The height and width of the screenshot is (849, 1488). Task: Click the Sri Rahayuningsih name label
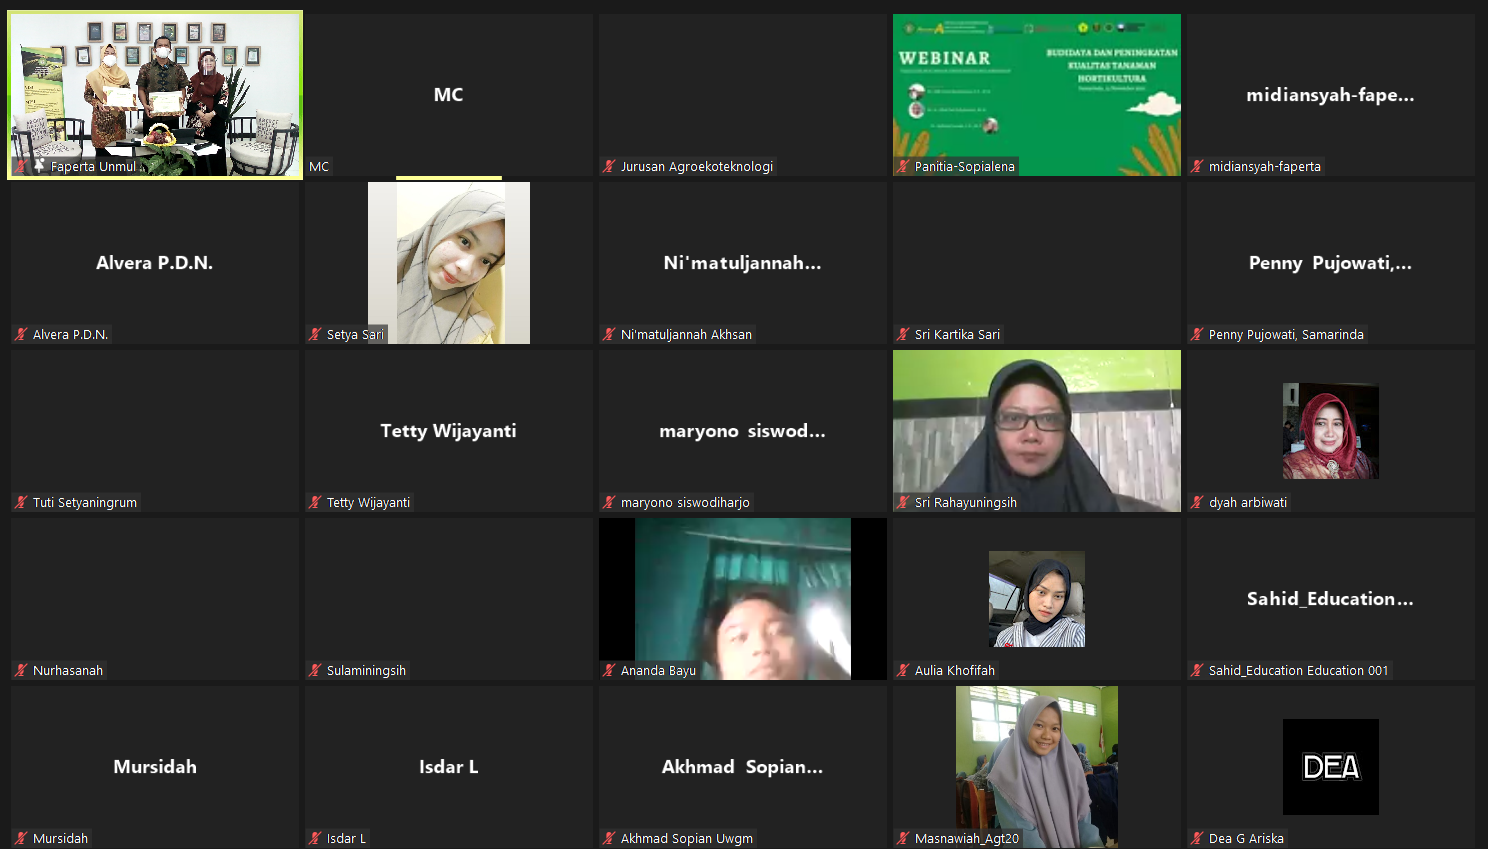(966, 502)
